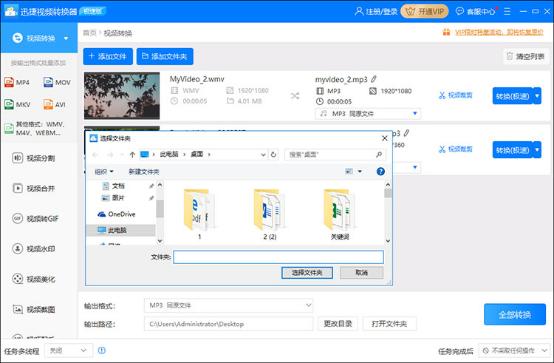Open the 视频水印 watermark tool
This screenshot has width=554, height=363.
34,249
